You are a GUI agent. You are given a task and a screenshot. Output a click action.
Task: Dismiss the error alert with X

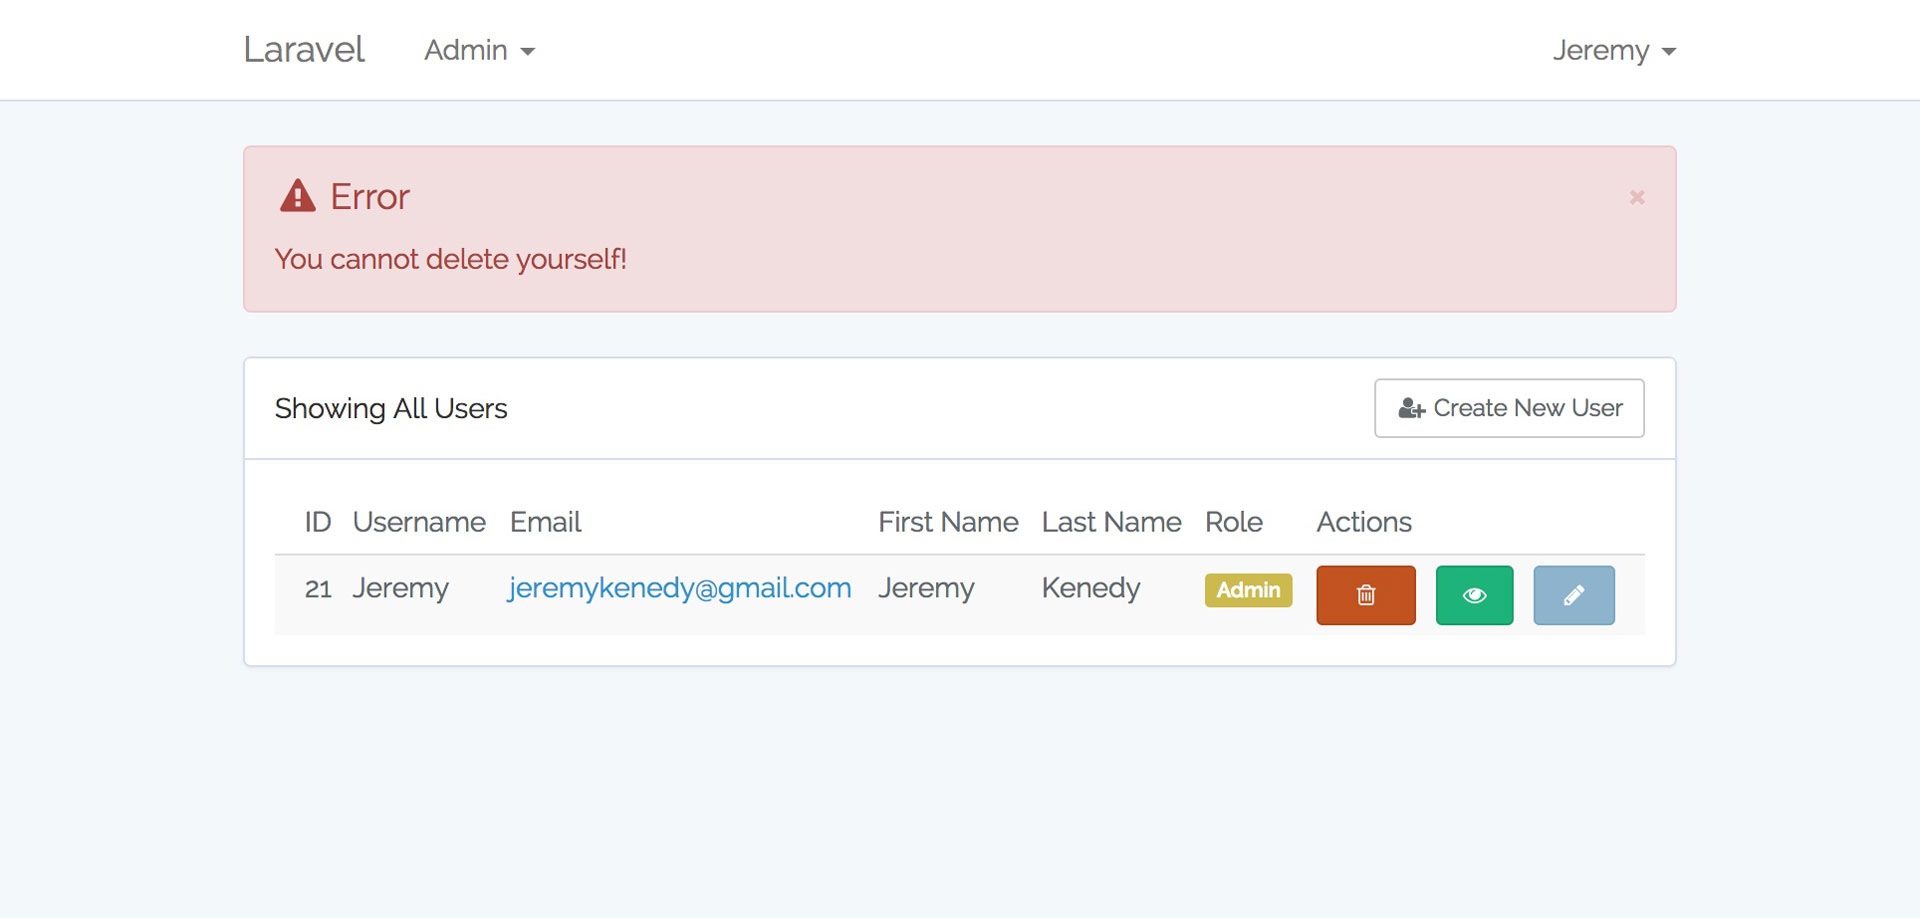click(x=1637, y=197)
